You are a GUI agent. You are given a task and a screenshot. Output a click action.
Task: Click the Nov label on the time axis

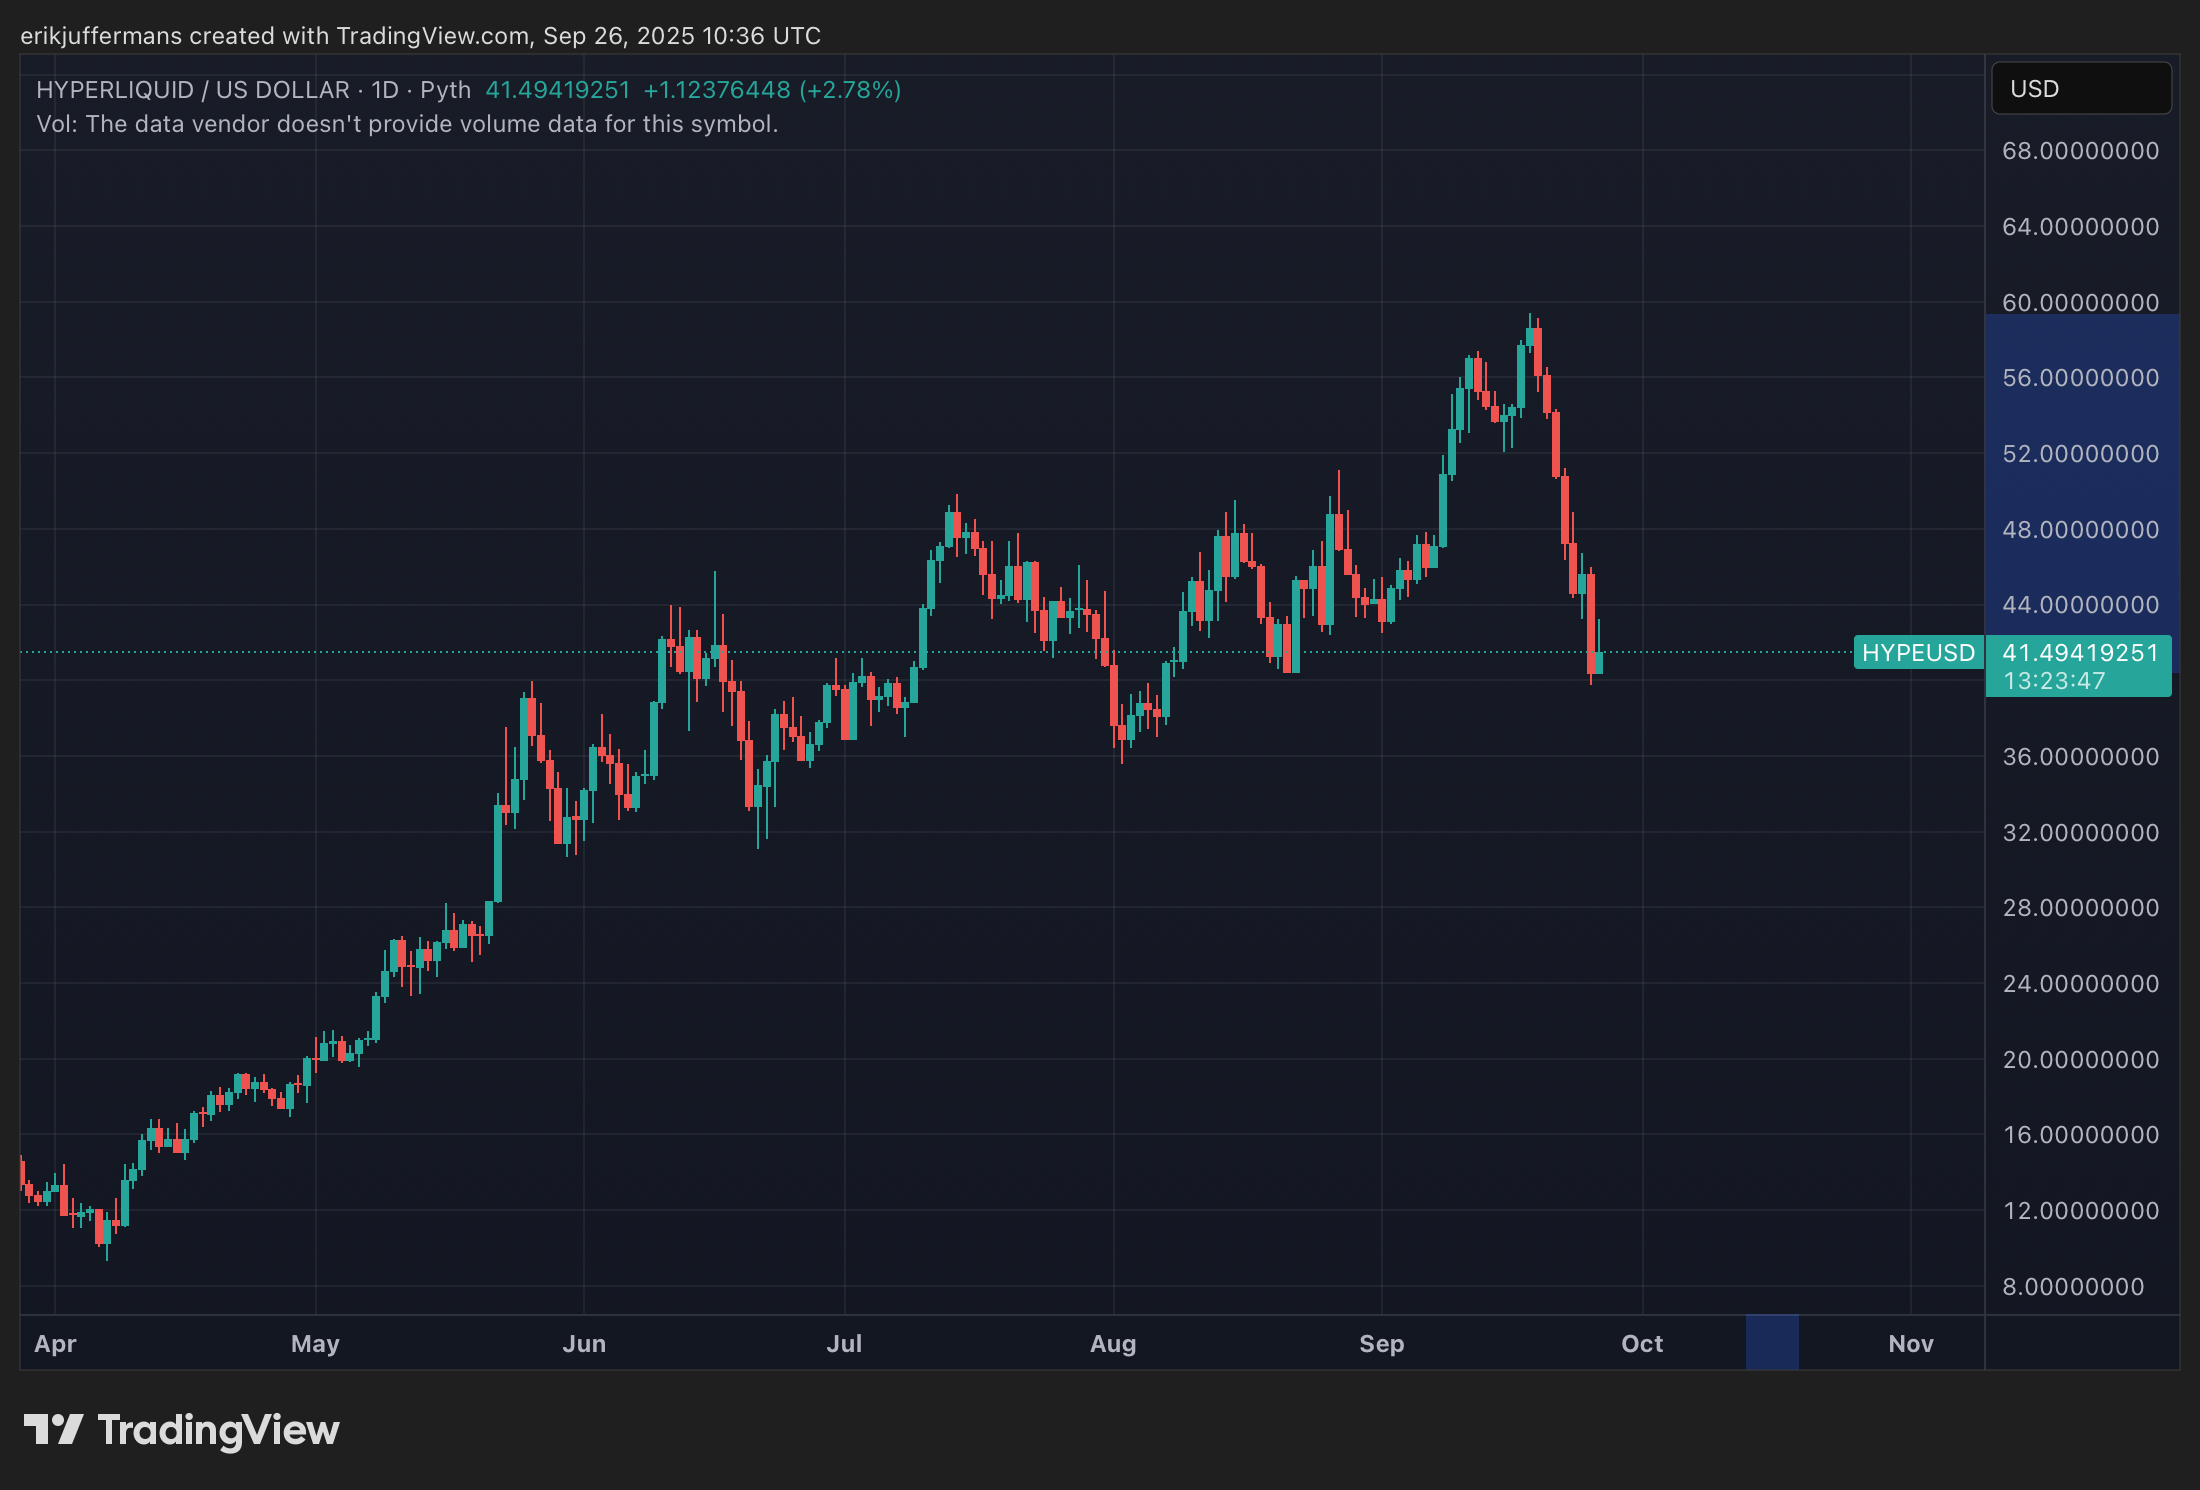(x=1910, y=1343)
